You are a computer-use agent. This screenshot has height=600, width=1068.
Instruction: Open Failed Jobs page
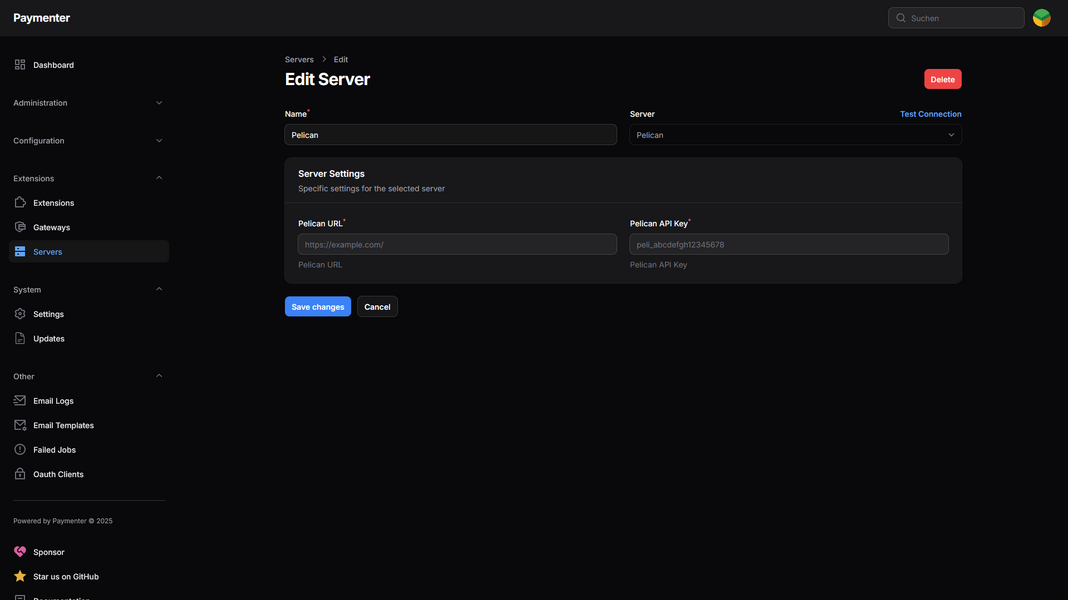click(89, 449)
